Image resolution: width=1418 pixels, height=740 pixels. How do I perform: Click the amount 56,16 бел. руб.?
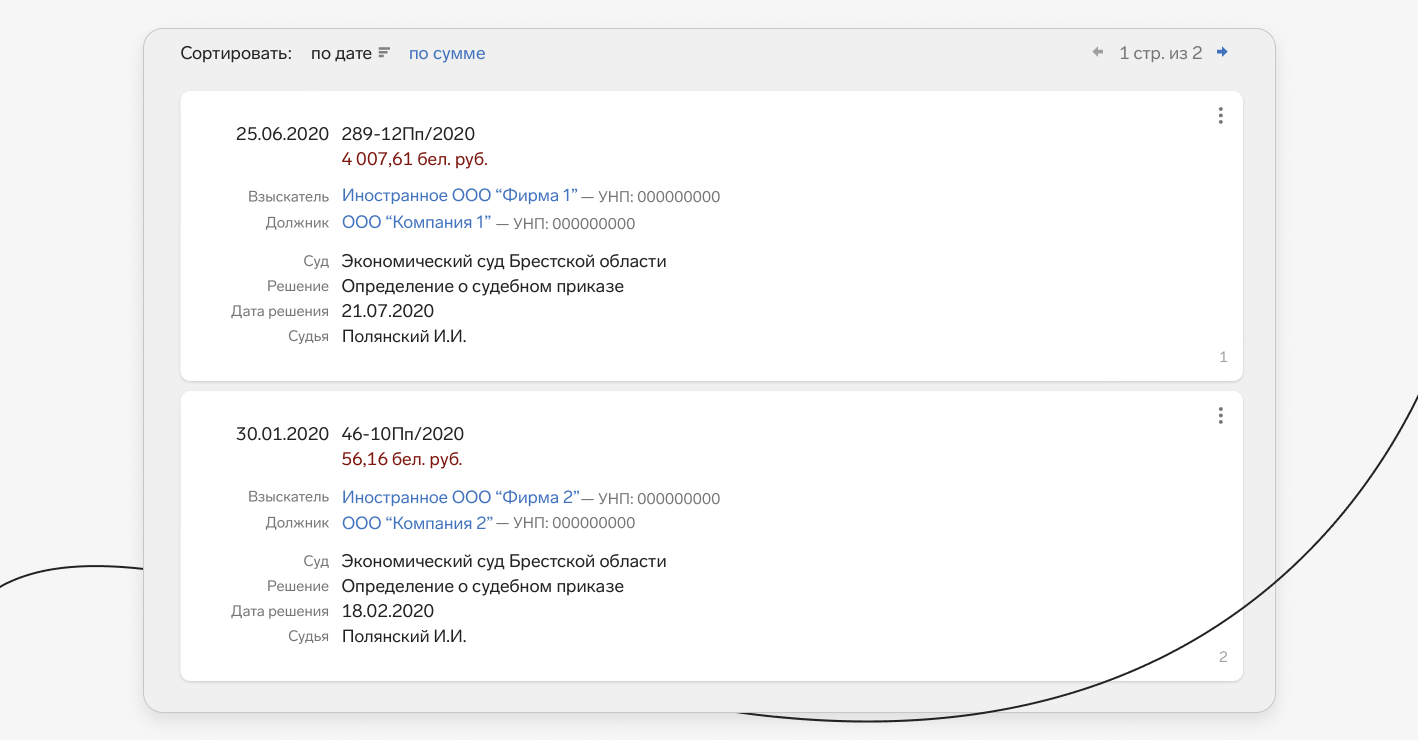(x=402, y=459)
